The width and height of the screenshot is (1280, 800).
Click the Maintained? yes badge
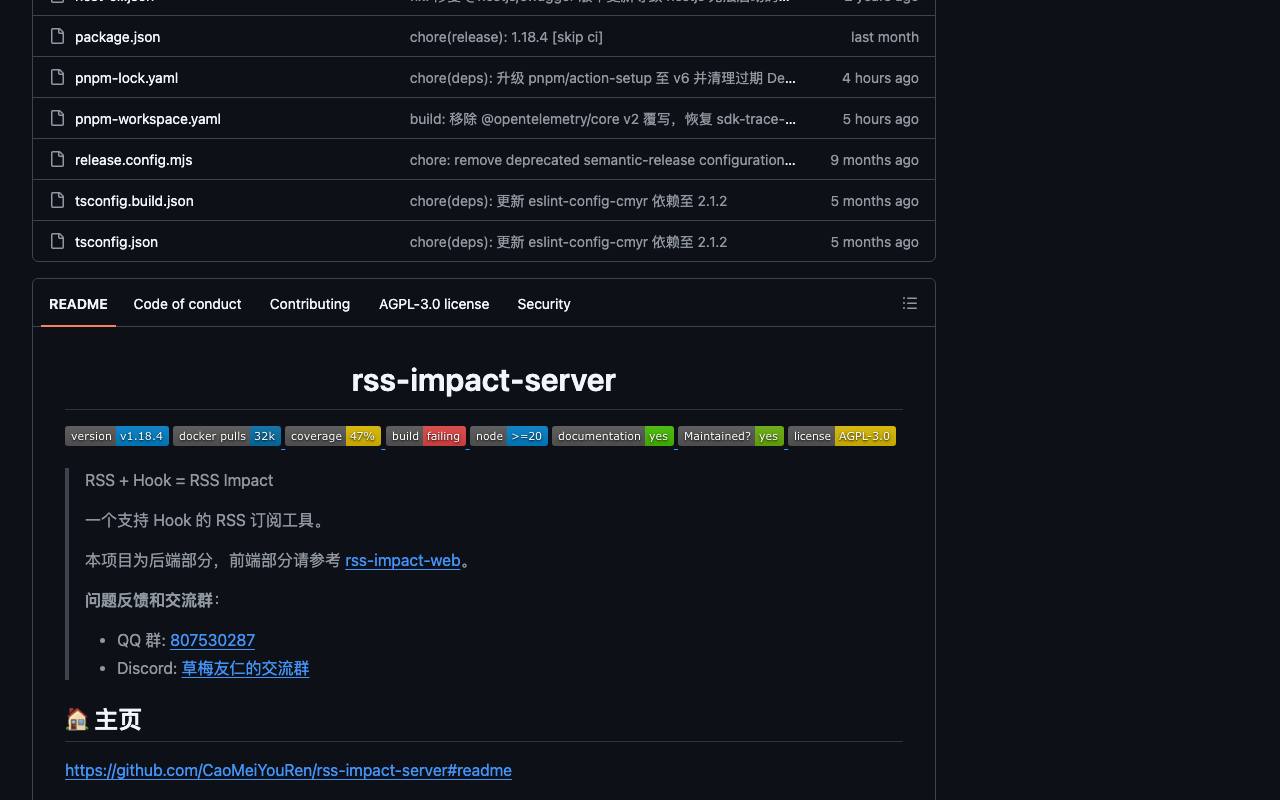731,436
